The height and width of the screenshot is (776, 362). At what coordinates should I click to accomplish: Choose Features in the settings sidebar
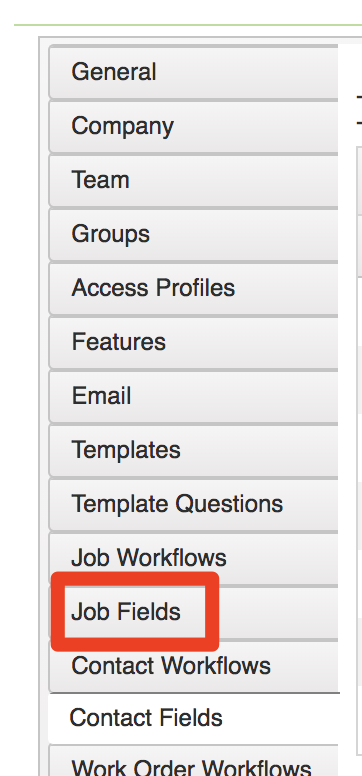(194, 342)
